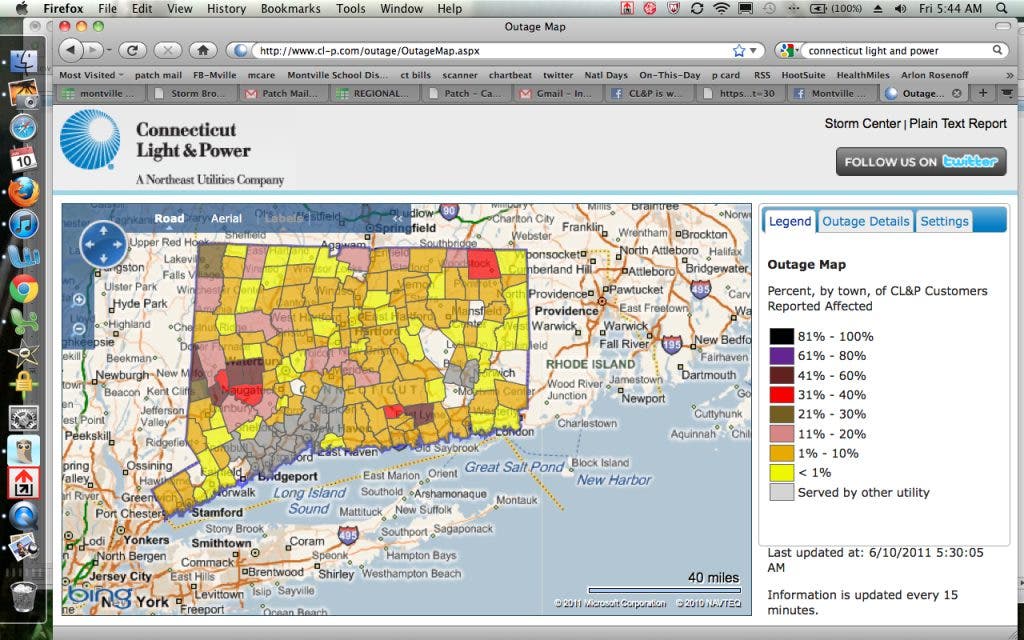Pan the map up with the compass arrow
This screenshot has height=640, width=1024.
(x=103, y=229)
